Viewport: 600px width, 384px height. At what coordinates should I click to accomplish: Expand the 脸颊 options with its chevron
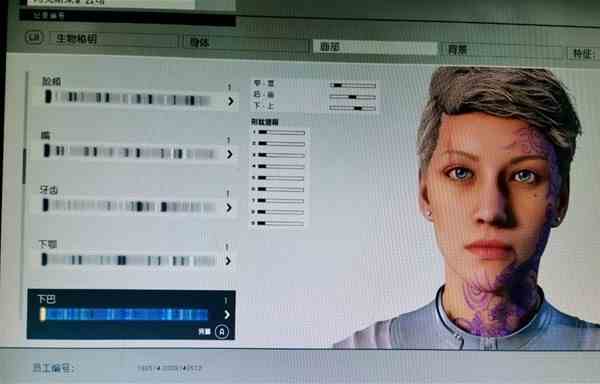230,101
